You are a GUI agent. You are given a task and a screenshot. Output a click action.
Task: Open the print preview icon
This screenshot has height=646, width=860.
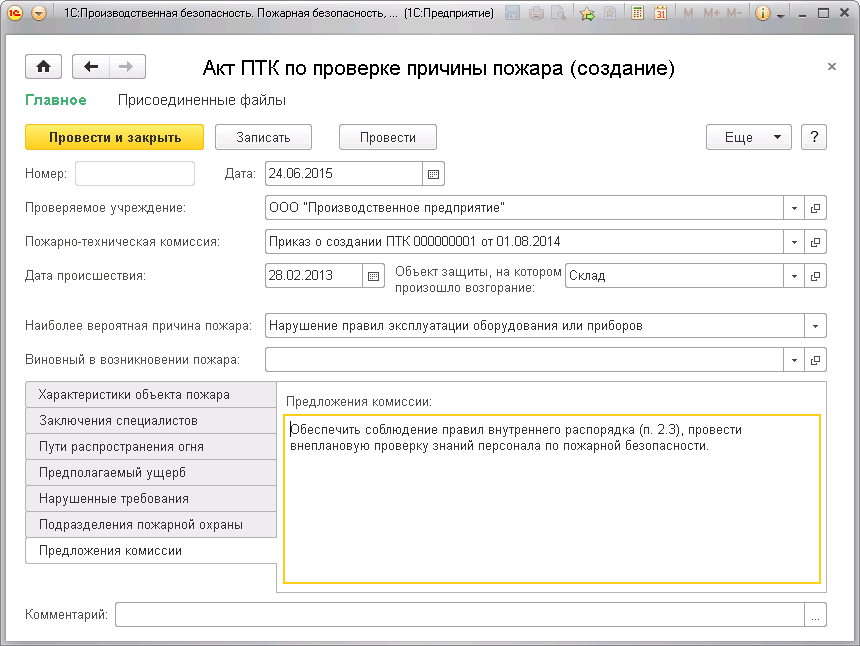point(560,13)
